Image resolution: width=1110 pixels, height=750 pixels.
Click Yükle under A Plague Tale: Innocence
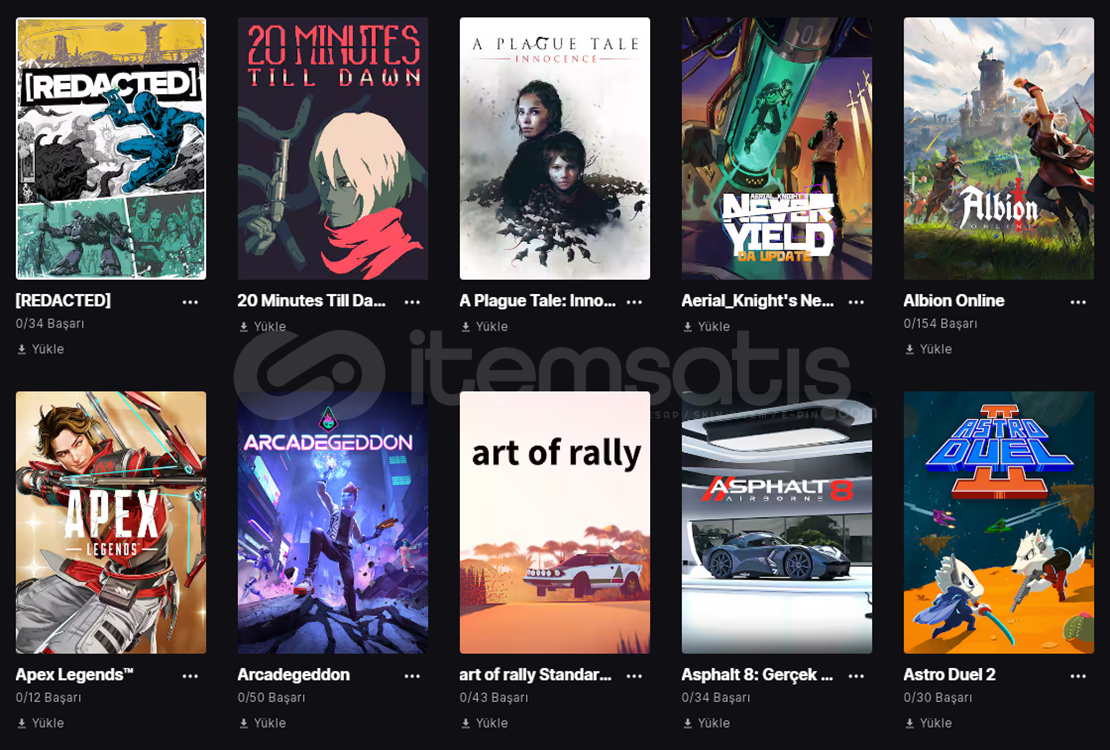point(484,326)
